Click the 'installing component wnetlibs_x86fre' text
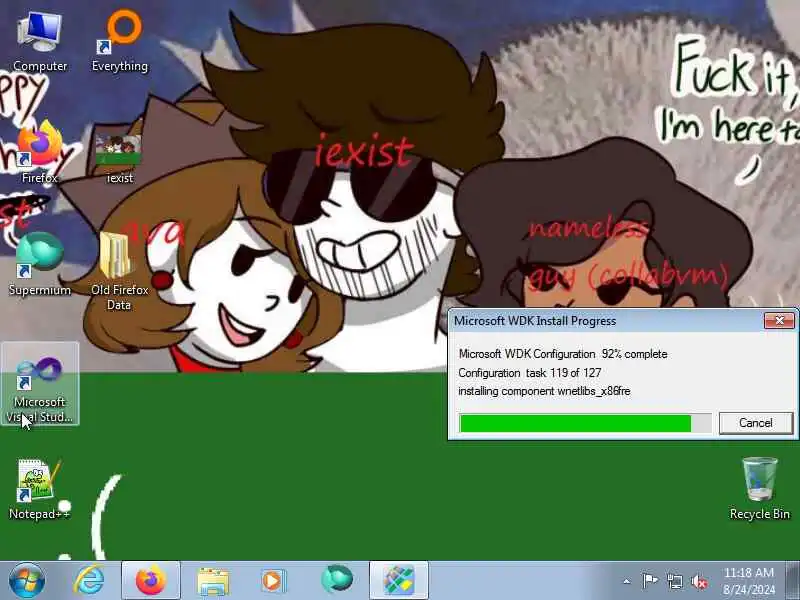The image size is (800, 600). tap(544, 391)
